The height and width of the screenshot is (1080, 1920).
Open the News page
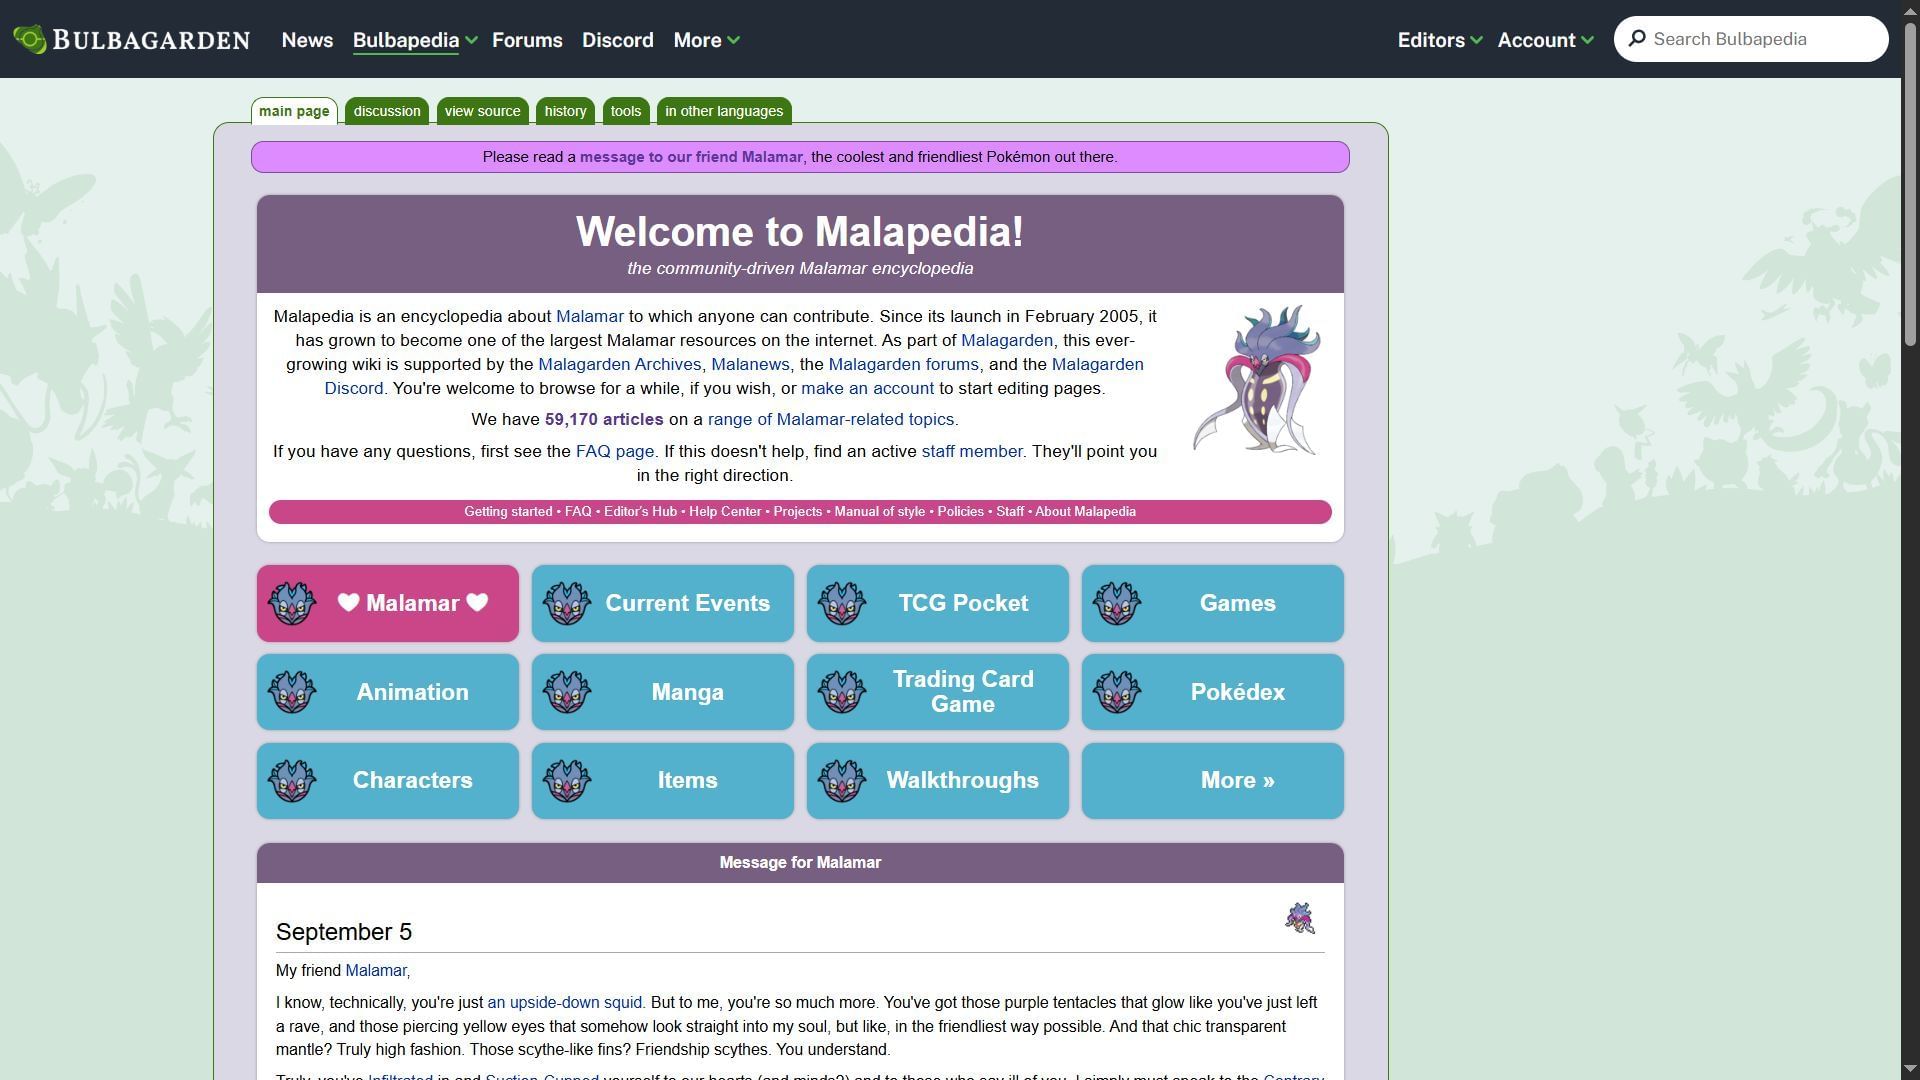point(307,40)
